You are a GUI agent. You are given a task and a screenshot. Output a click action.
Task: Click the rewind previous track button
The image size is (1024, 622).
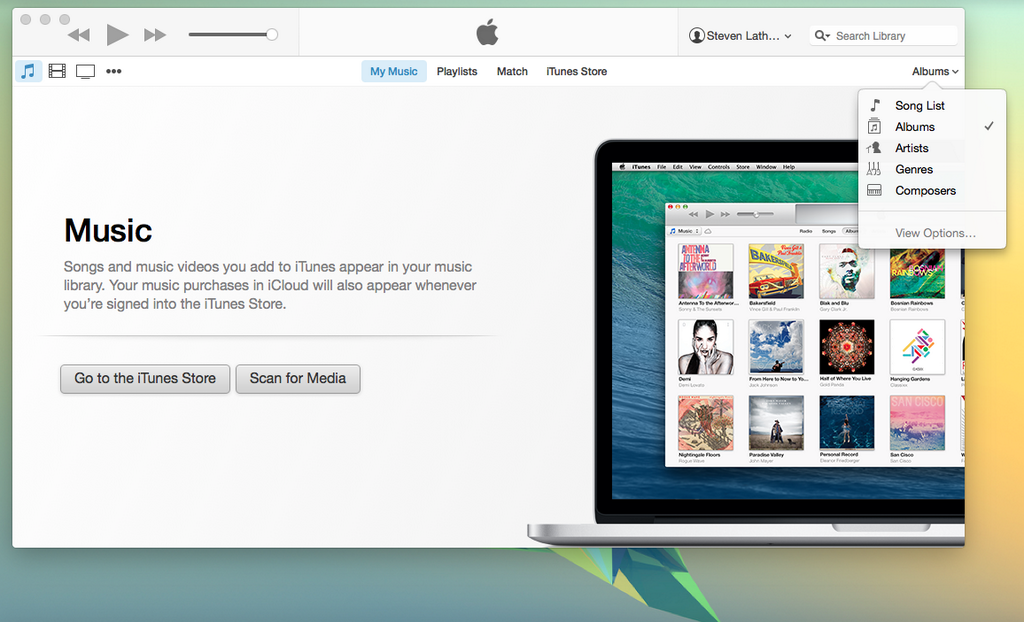coord(79,35)
